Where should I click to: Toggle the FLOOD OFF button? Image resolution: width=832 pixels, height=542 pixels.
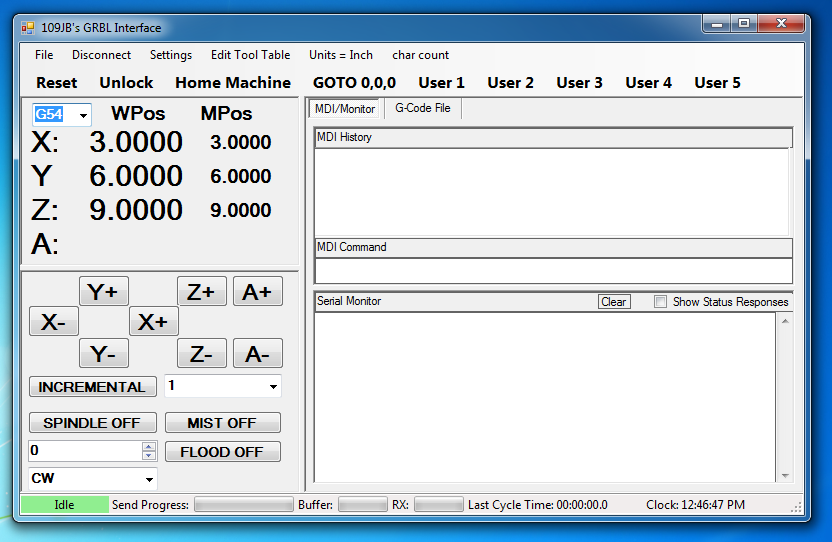click(223, 452)
